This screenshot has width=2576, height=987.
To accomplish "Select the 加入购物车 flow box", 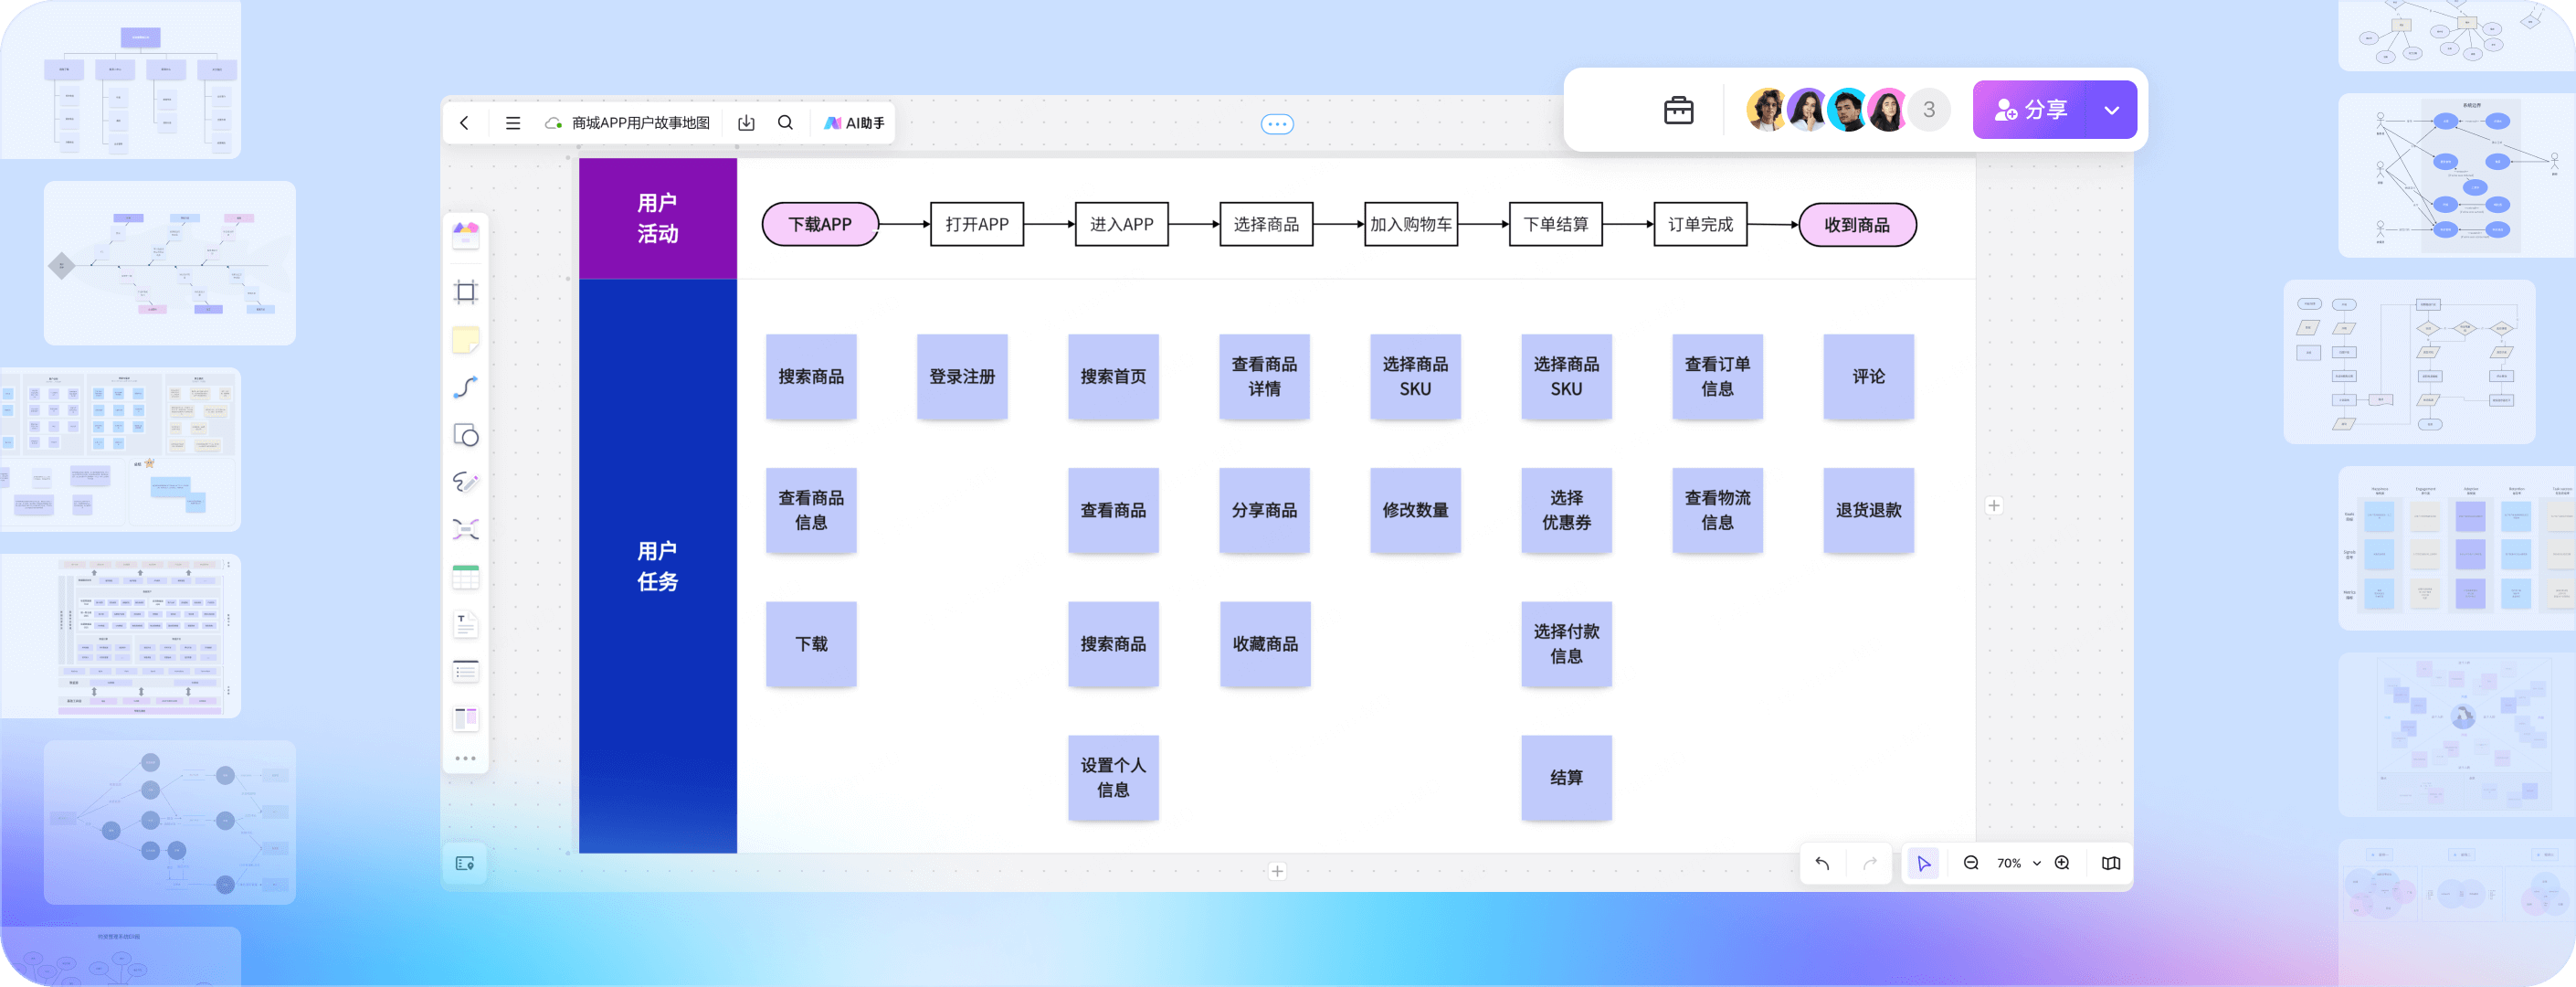I will click(1411, 225).
